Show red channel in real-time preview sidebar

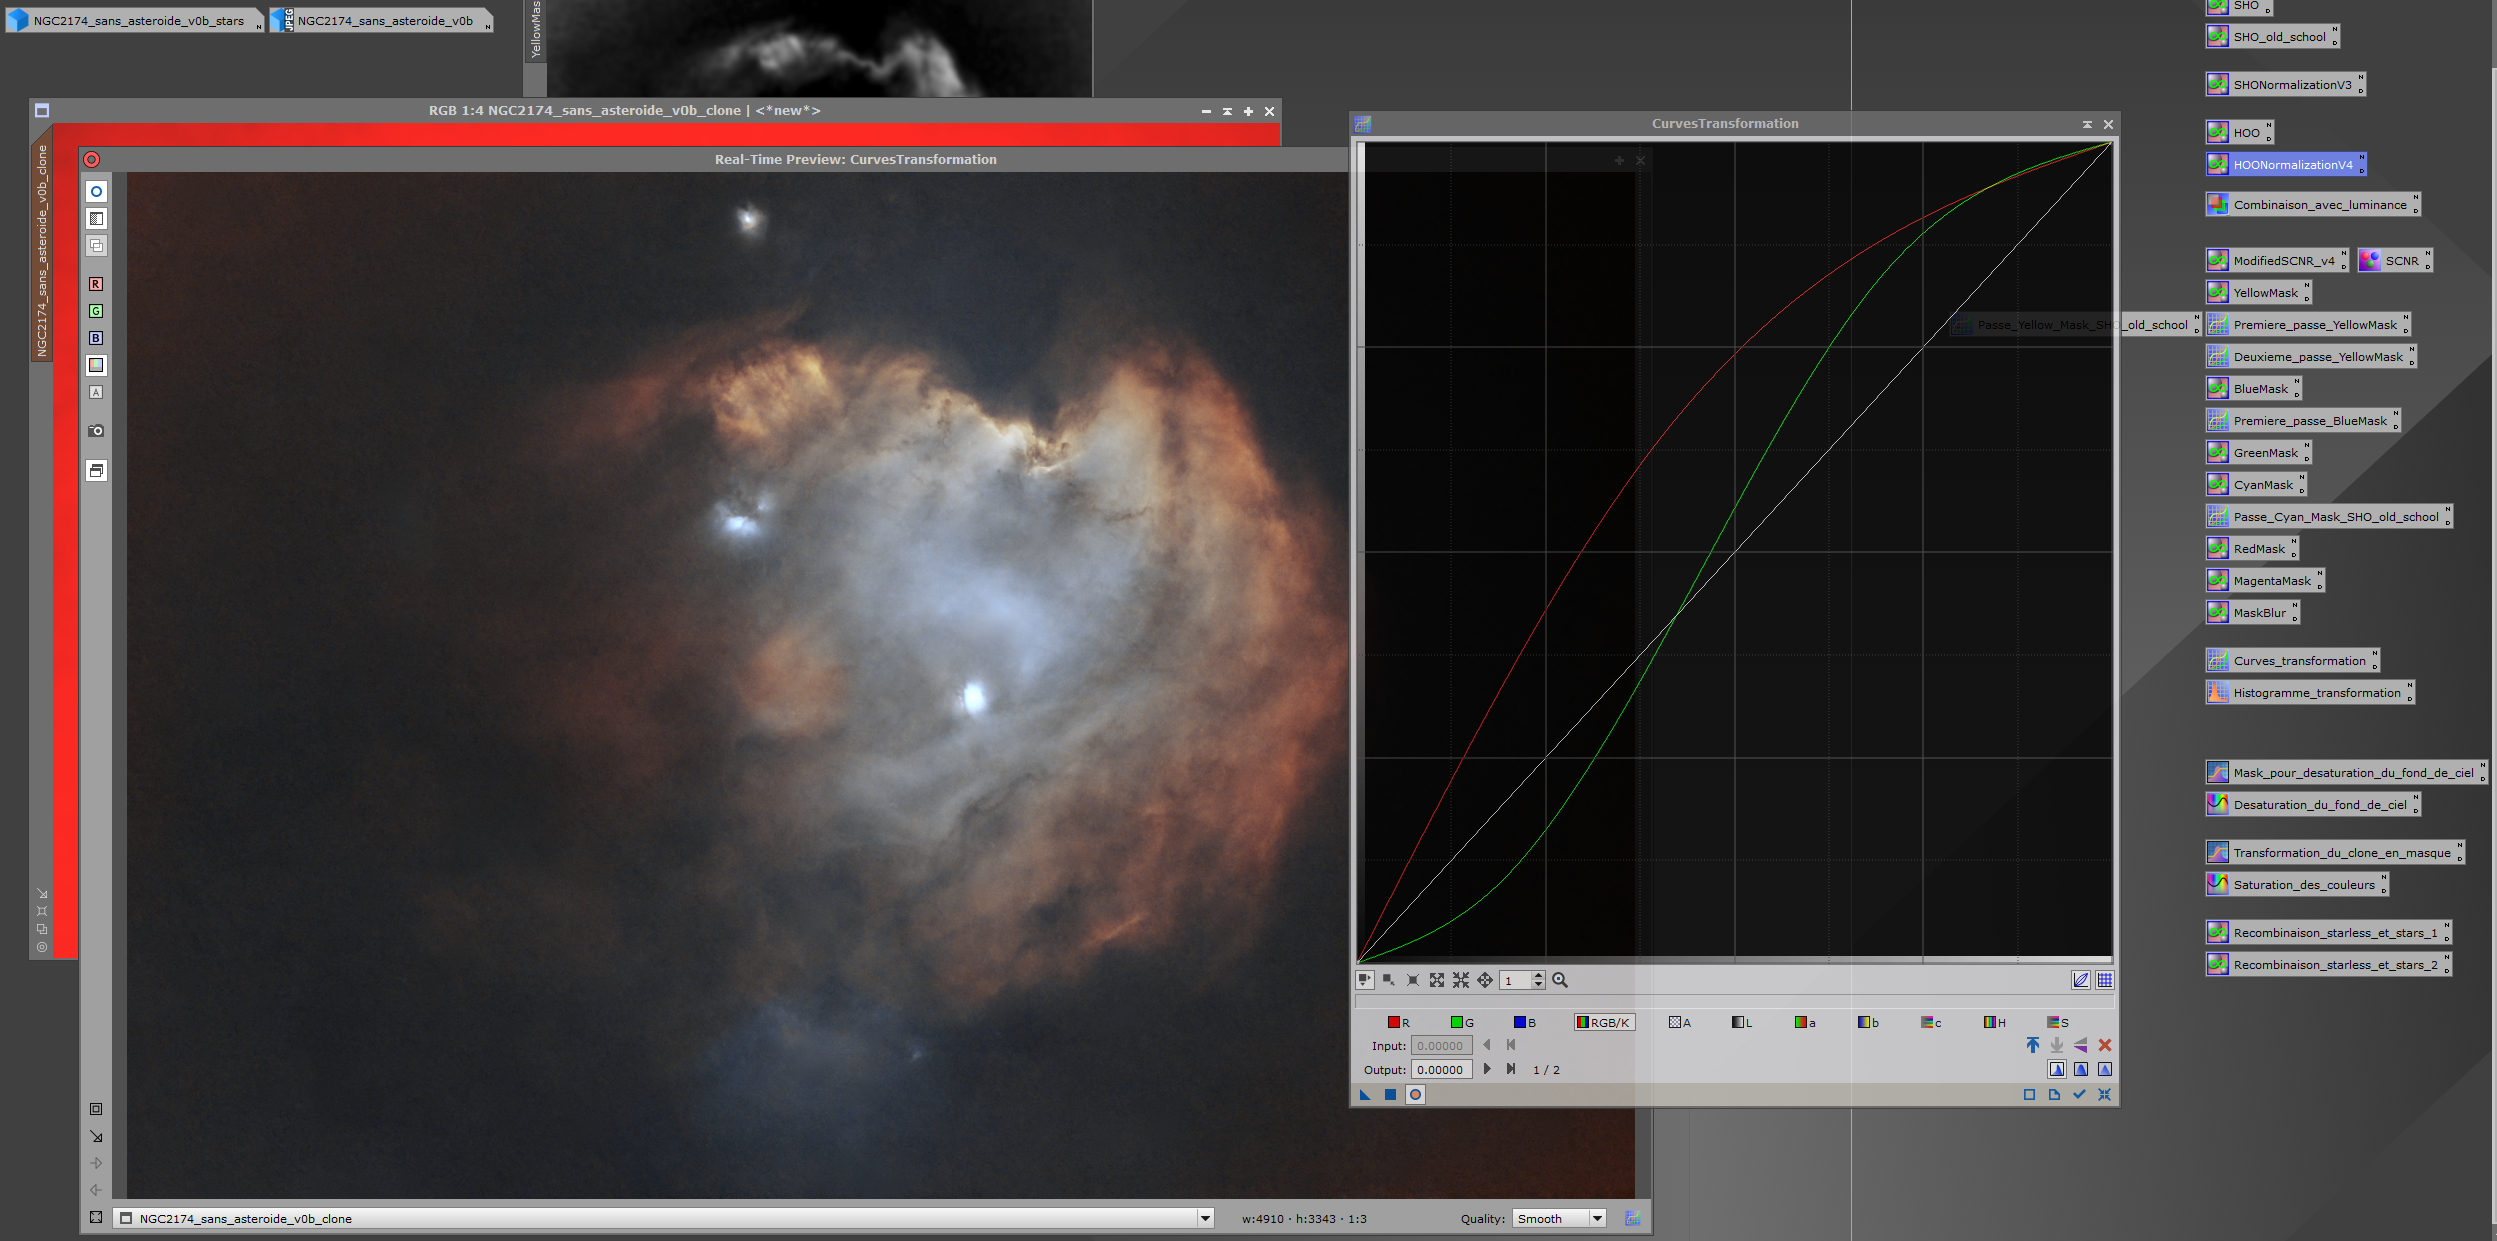pos(96,284)
